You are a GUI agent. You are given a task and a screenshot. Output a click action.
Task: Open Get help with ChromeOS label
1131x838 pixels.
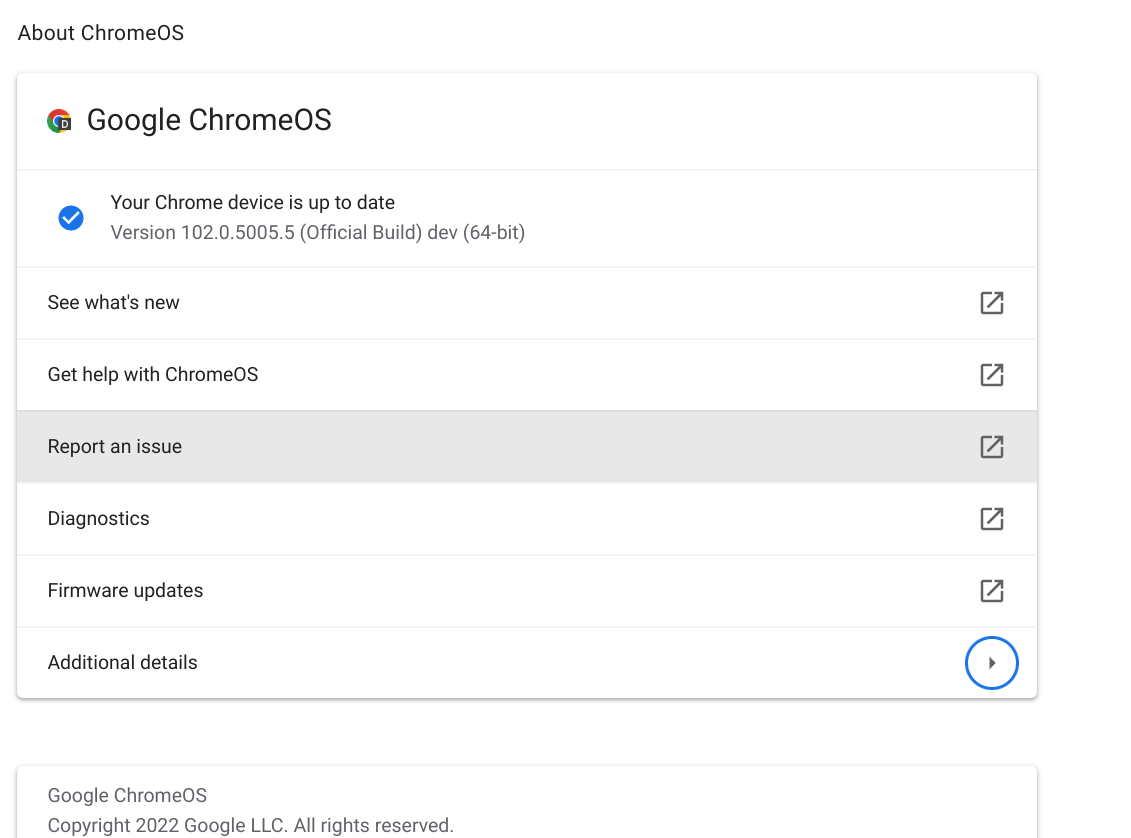(x=153, y=375)
